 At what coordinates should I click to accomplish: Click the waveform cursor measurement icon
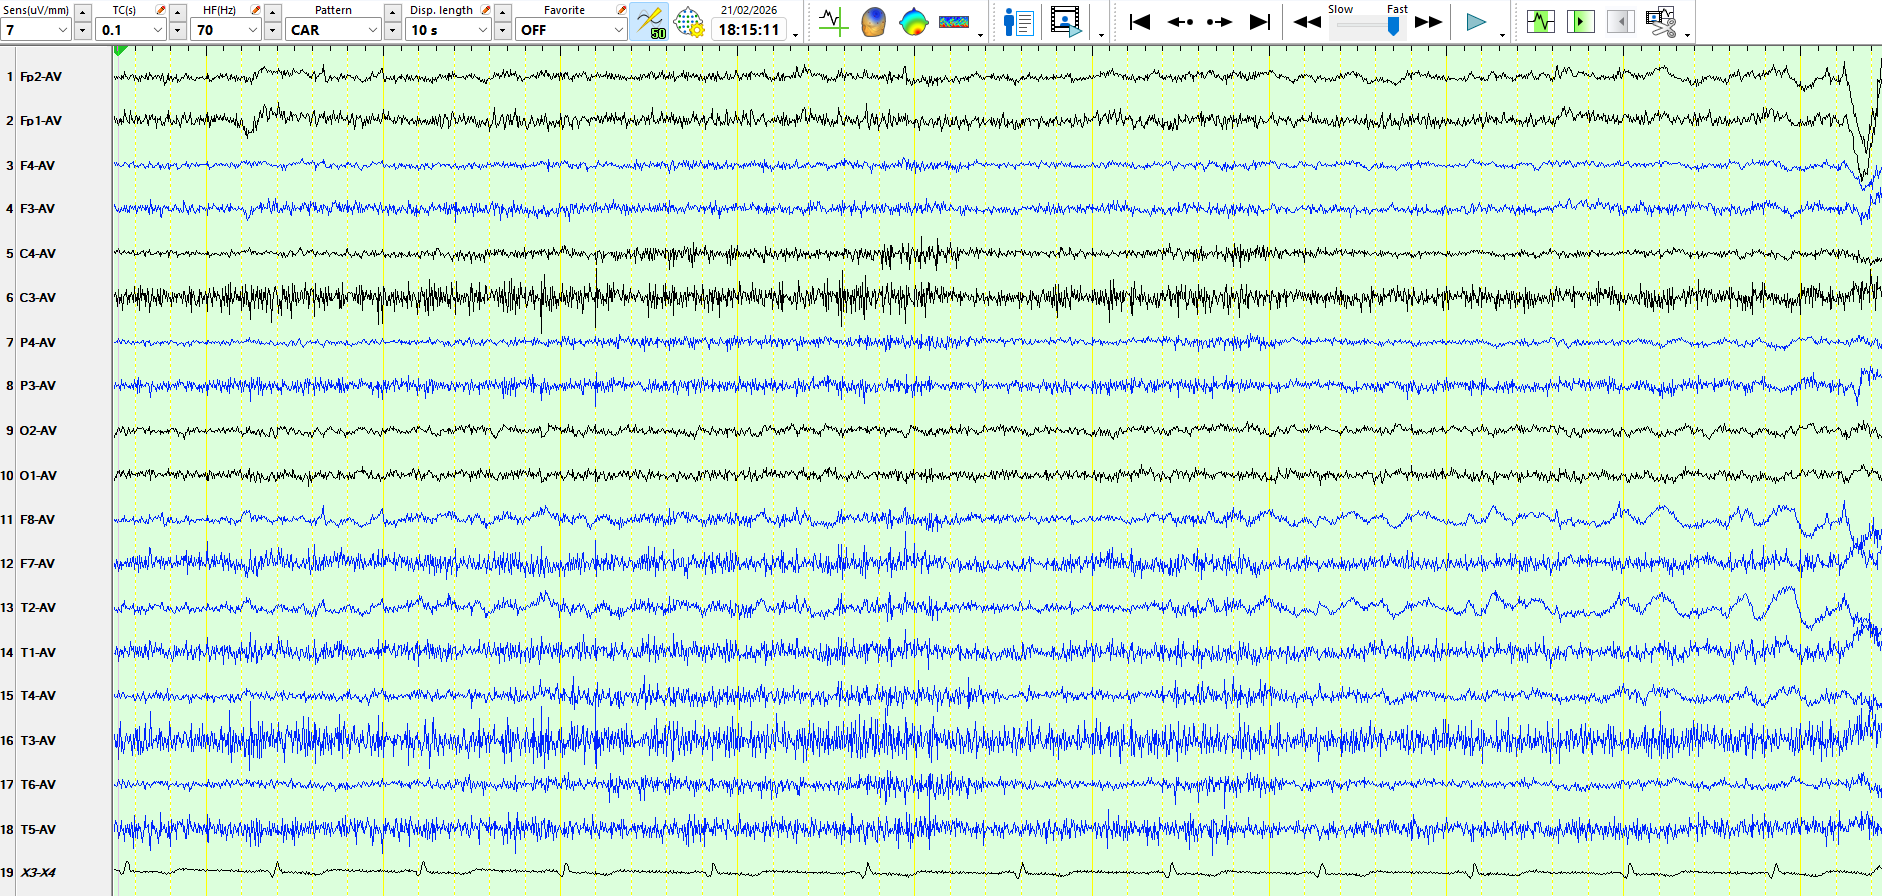coord(832,22)
